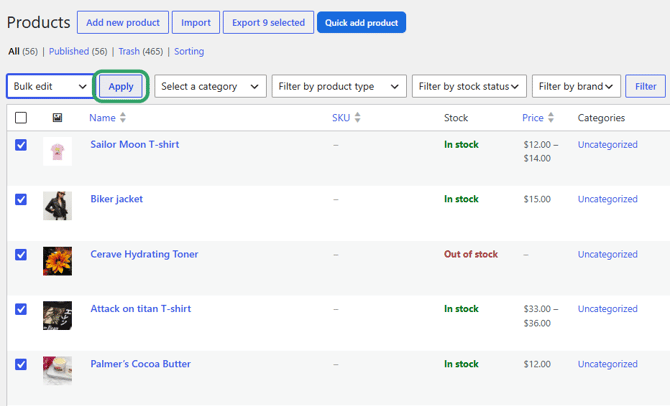Click the '$33.00 – $36.00' price range
Screen dimensions: 670x406
[541, 316]
